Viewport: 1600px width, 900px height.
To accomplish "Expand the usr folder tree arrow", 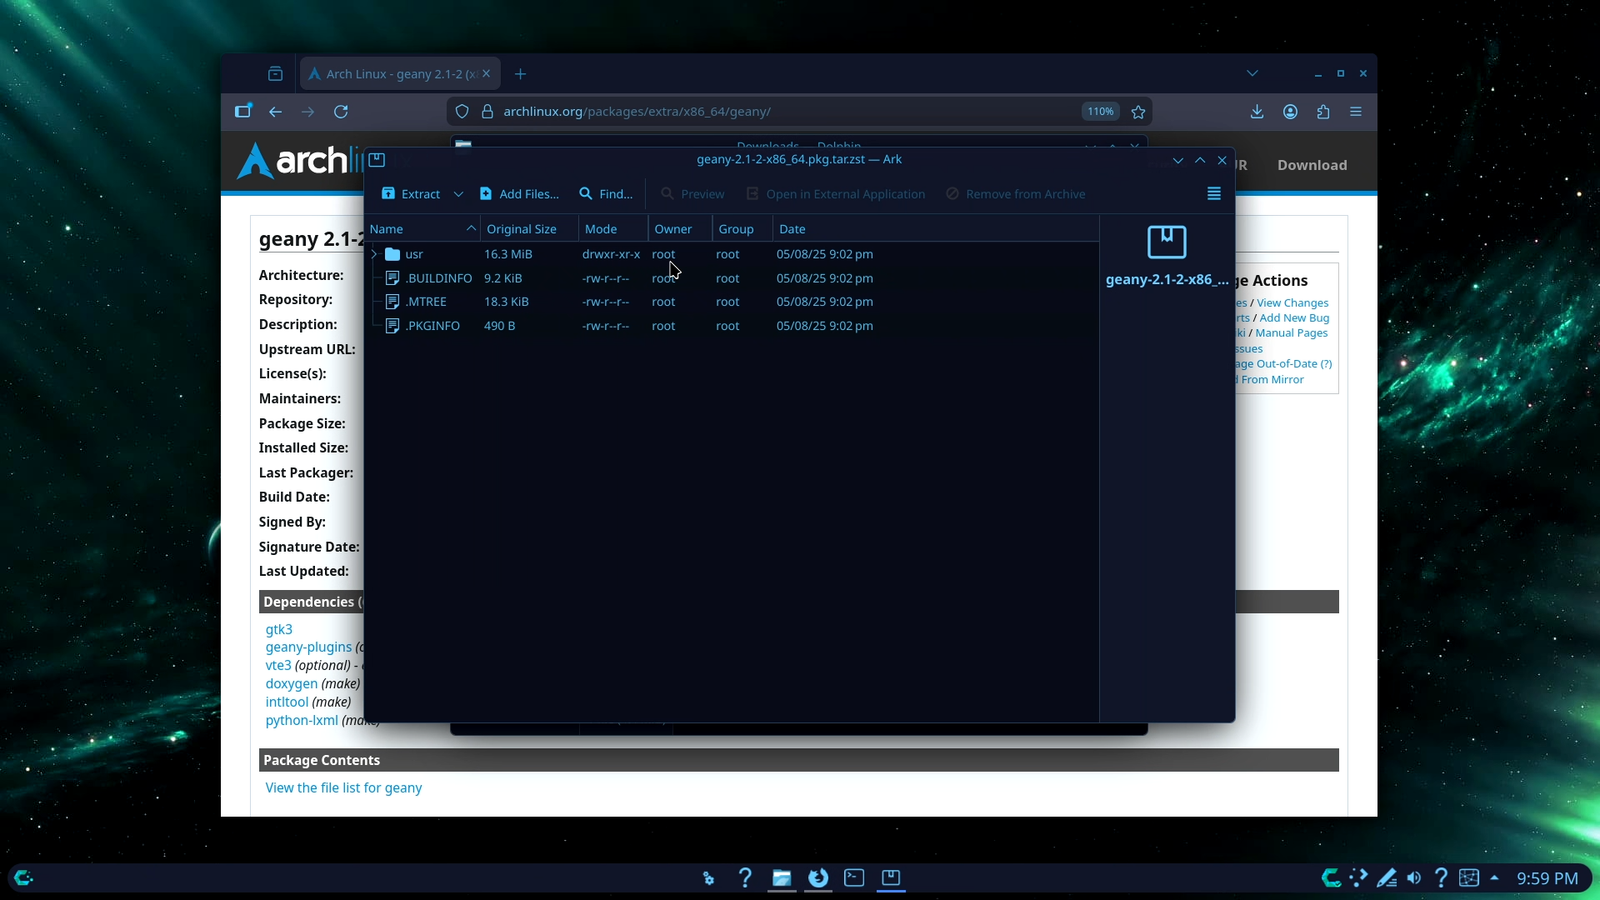I will 375,254.
